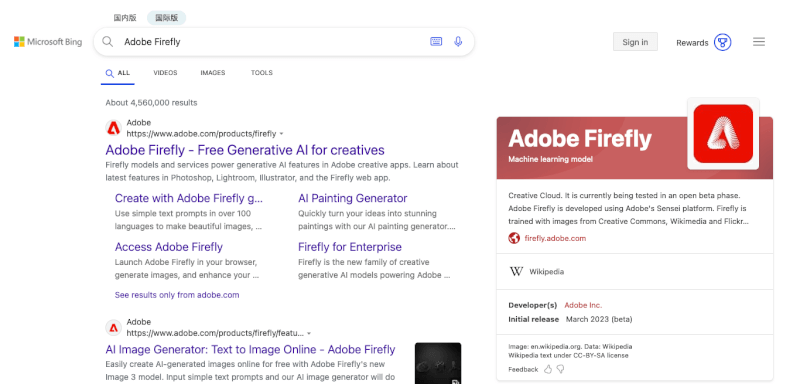Click the Adobe Firefly knowledge panel title
The image size is (800, 384).
(x=580, y=139)
